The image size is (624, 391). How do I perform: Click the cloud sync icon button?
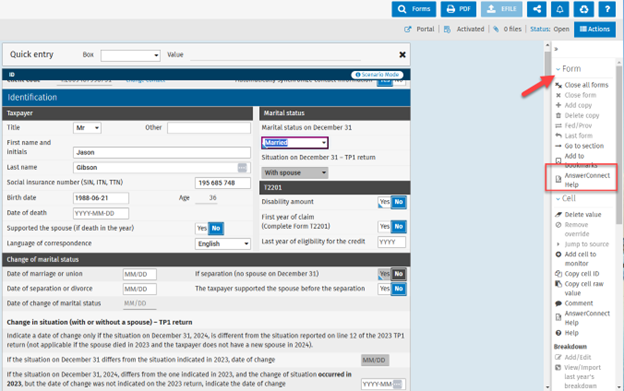tap(584, 9)
